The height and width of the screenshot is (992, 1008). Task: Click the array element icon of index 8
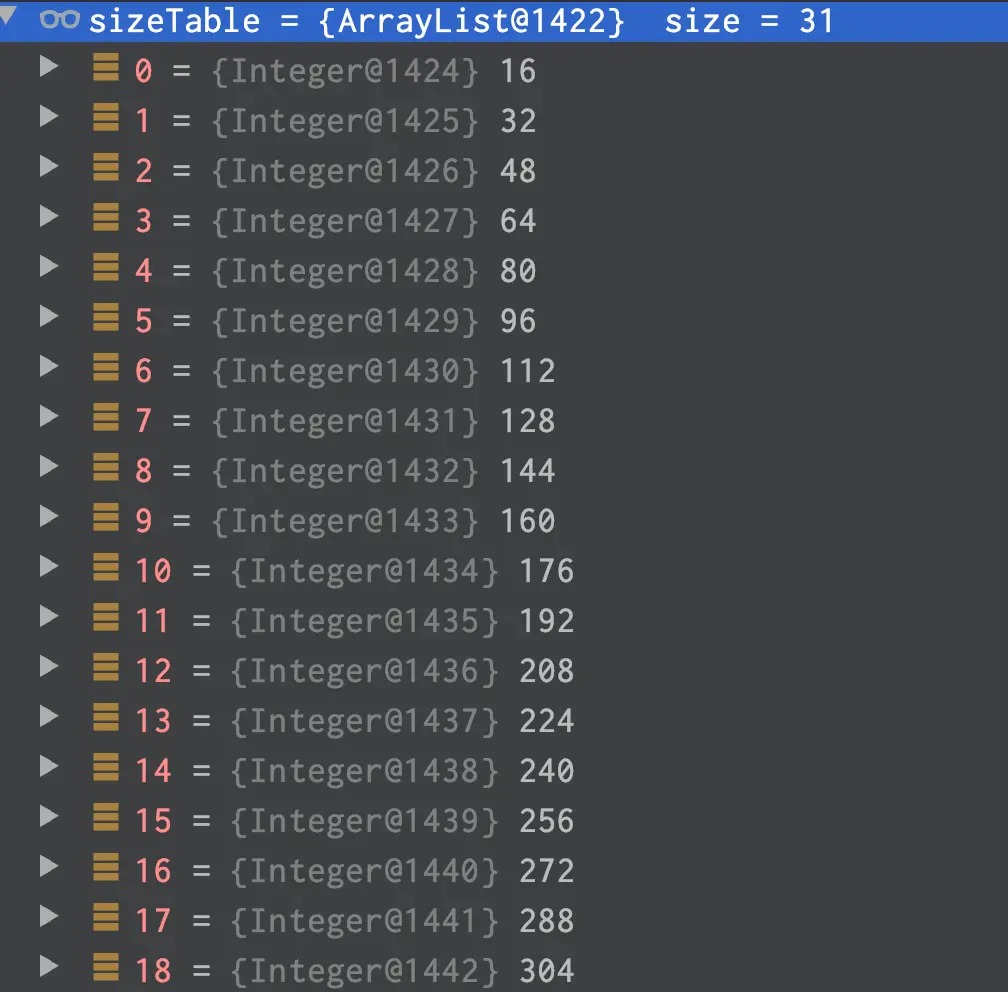[x=106, y=467]
